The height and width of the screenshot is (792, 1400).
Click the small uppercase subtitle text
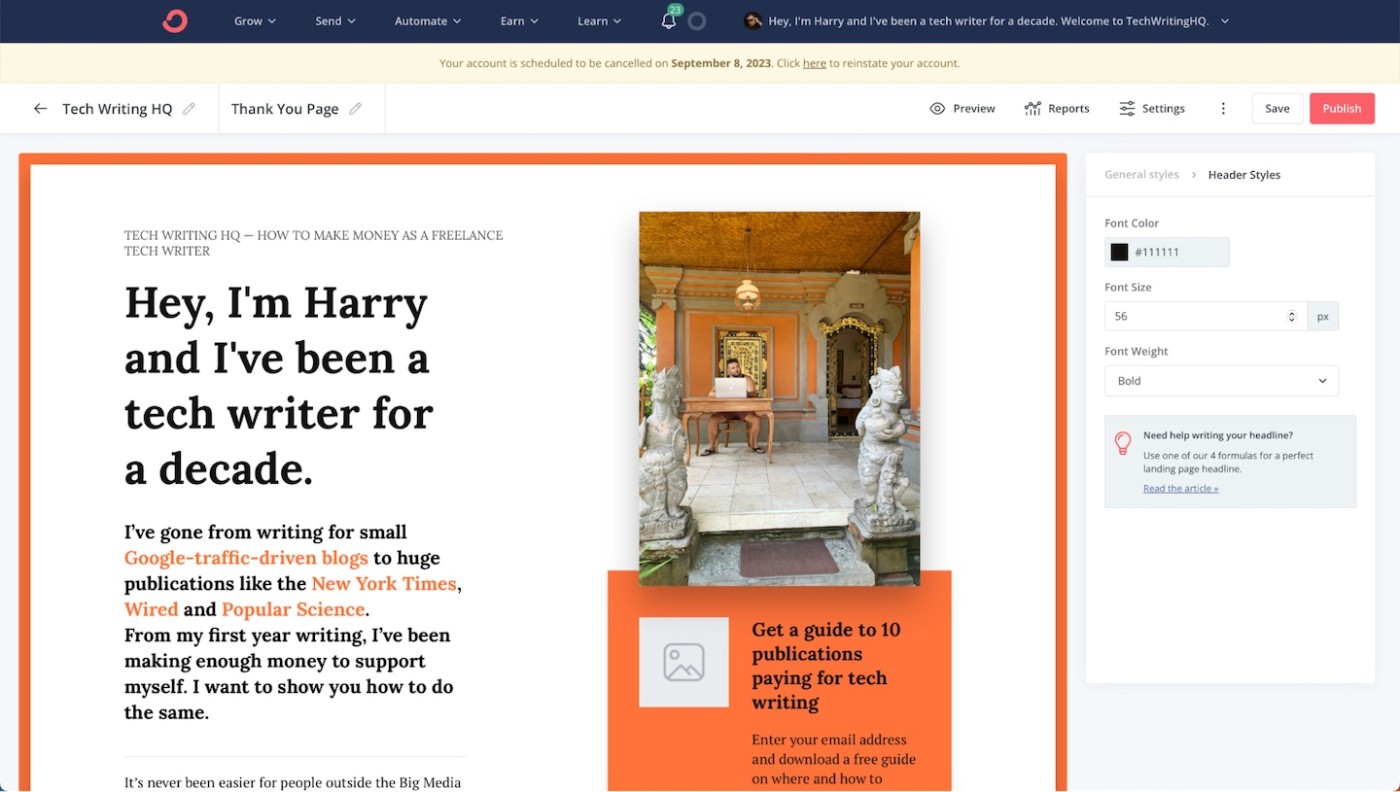pyautogui.click(x=313, y=243)
